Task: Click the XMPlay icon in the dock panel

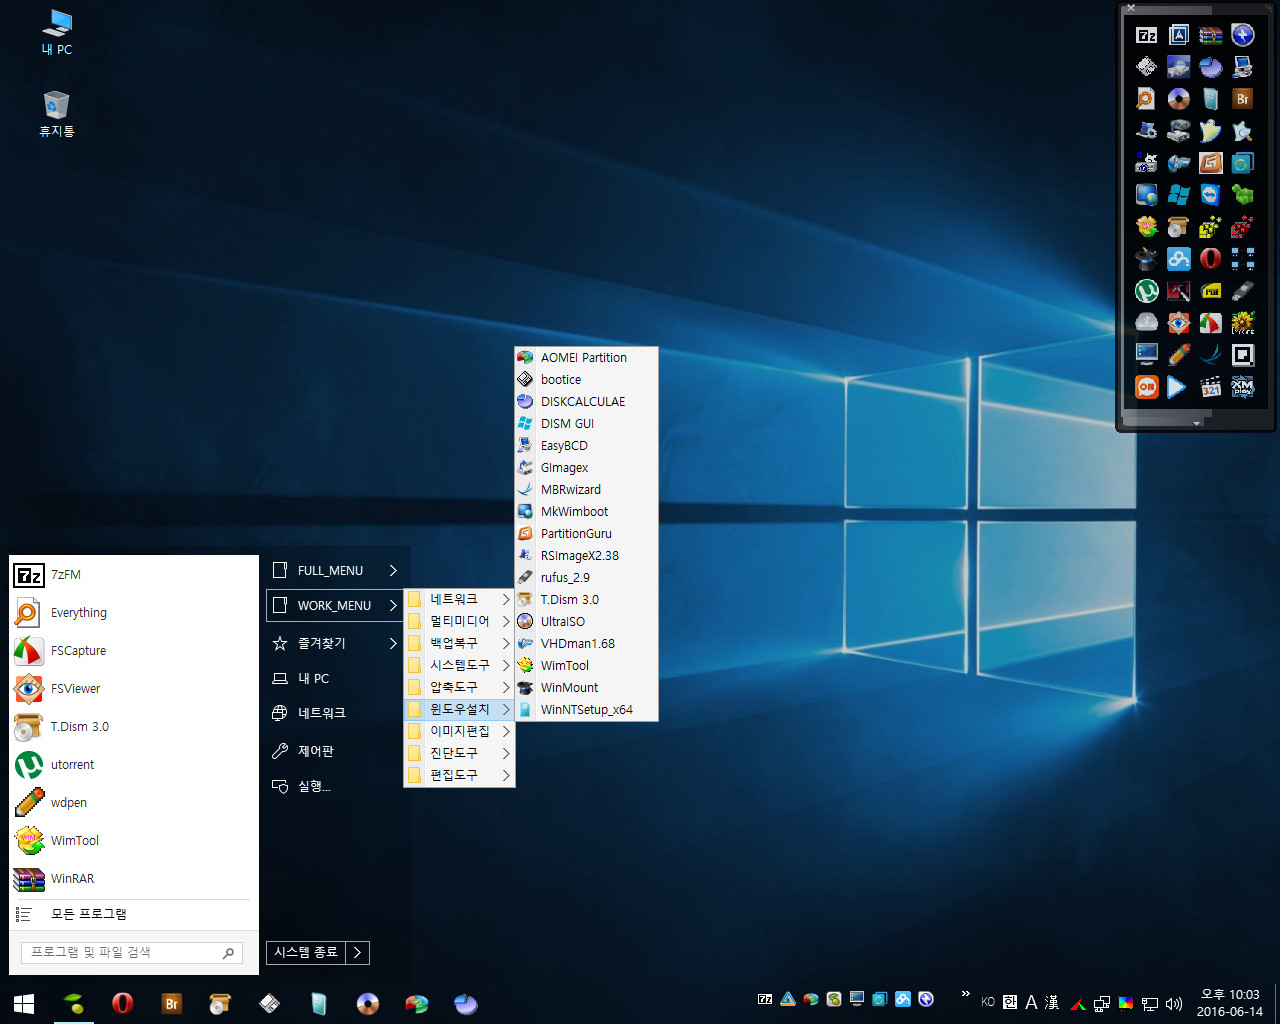Action: point(1243,387)
